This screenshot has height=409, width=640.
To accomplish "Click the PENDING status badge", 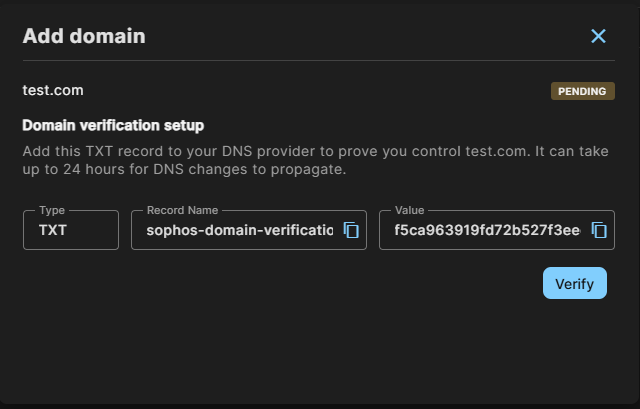I will tap(582, 91).
